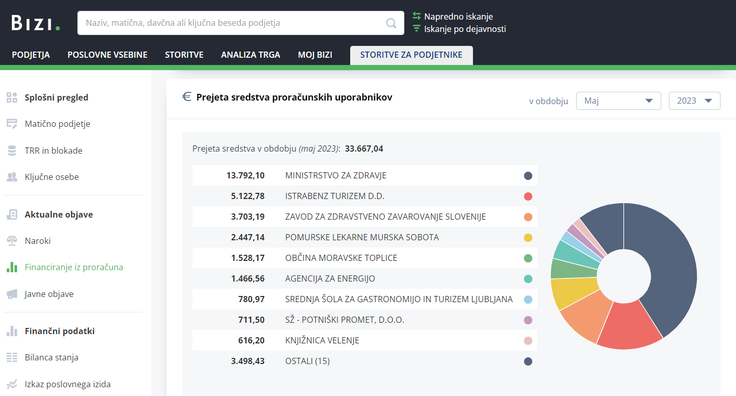
Task: Open the POSLOVNE VSEBINE menu
Action: tap(107, 55)
